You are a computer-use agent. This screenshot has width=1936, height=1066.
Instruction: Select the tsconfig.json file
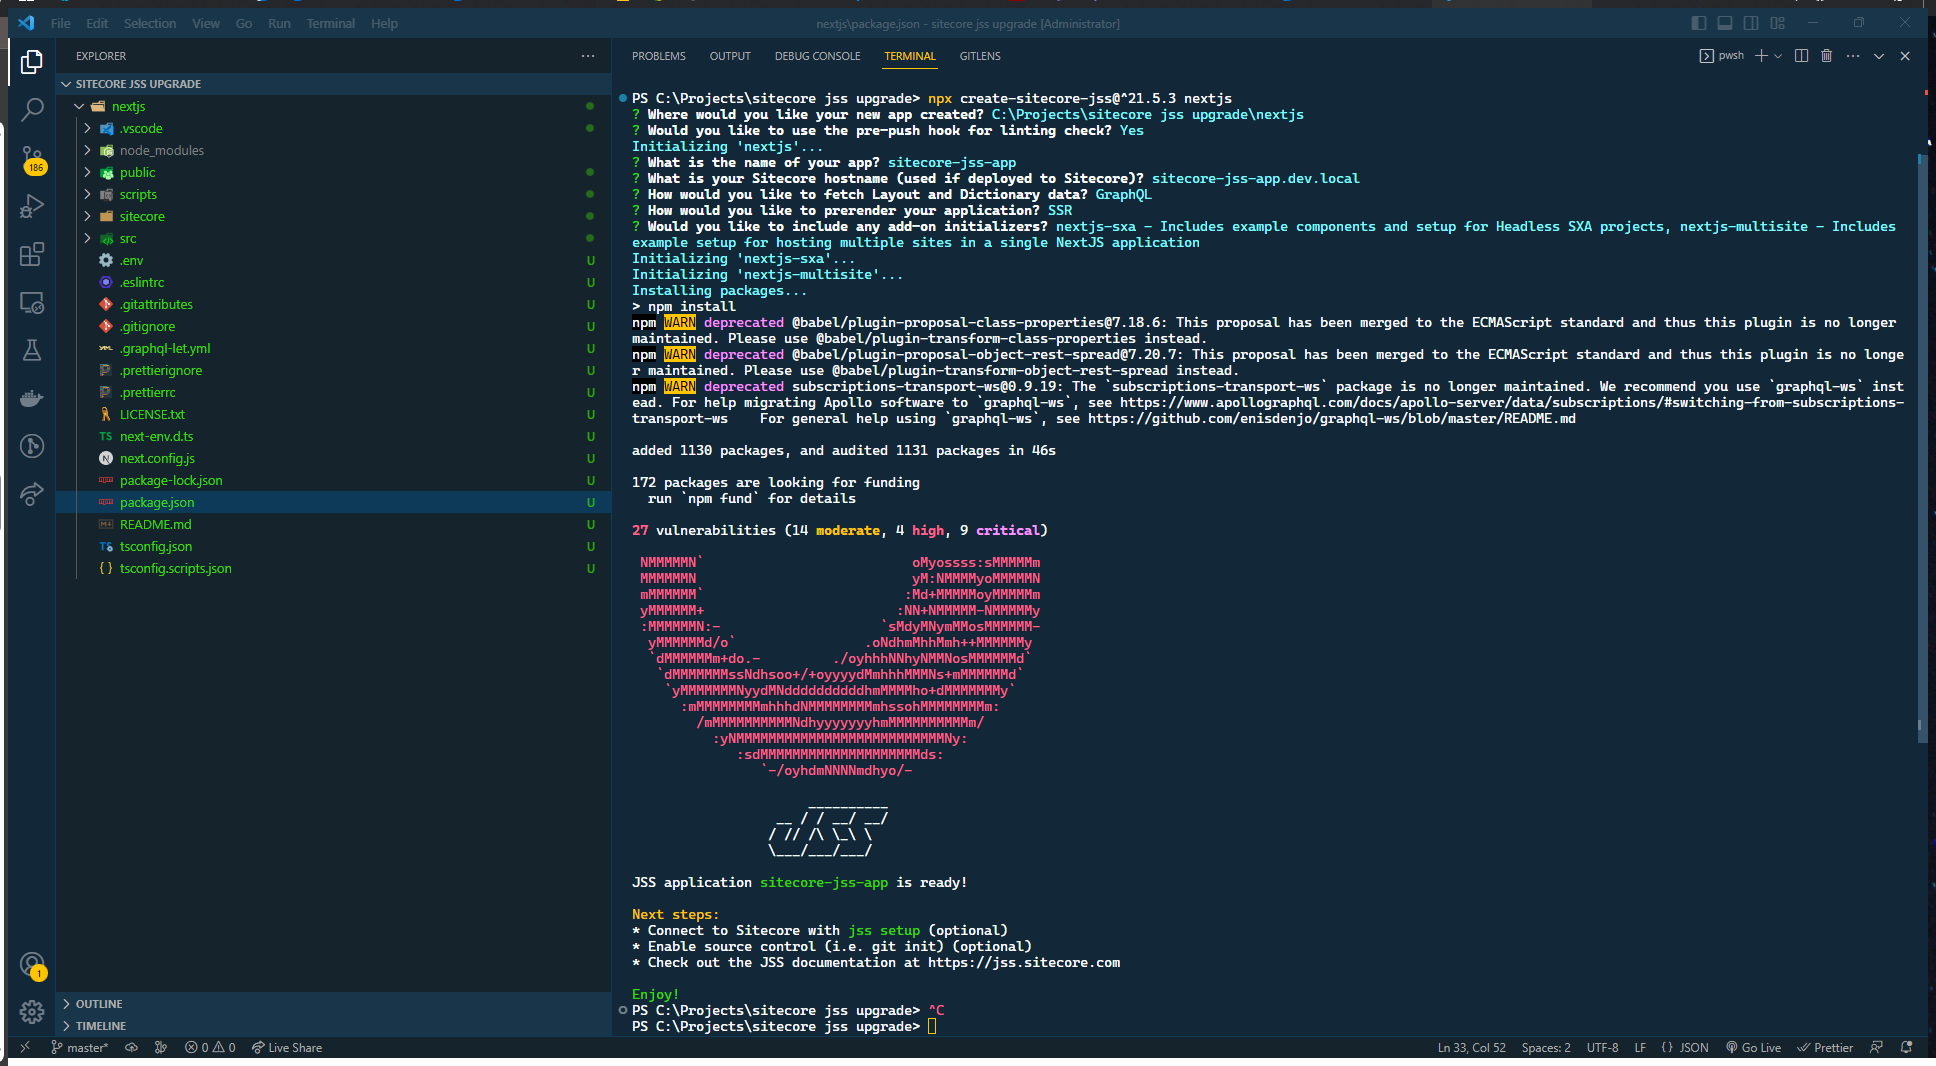156,546
